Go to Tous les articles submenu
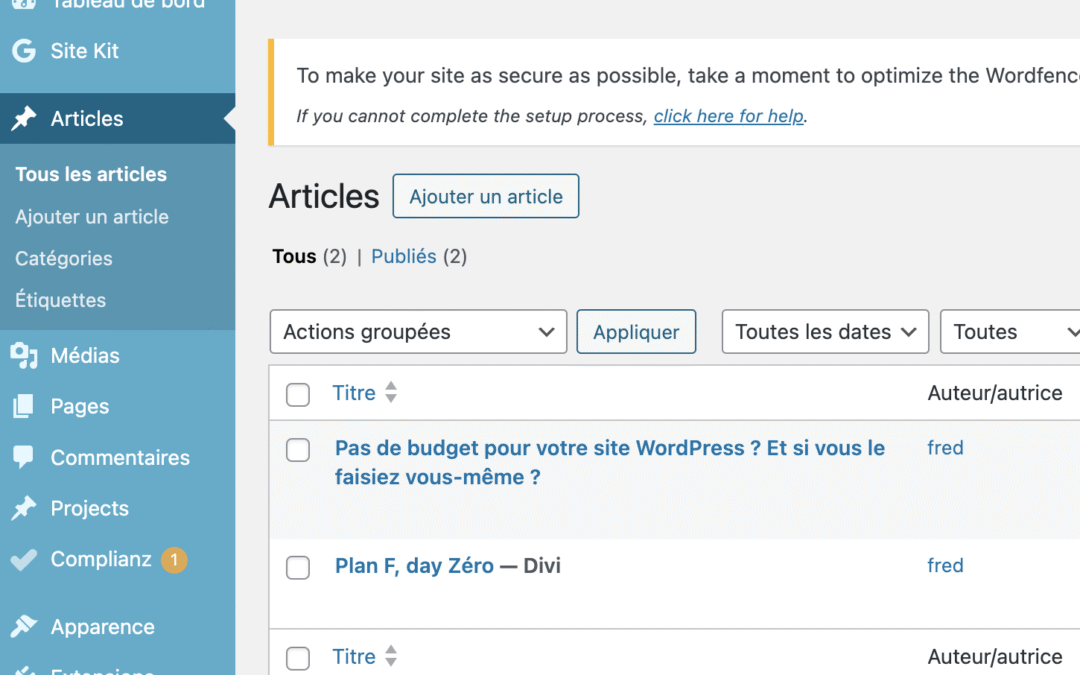Image resolution: width=1080 pixels, height=675 pixels. tap(91, 174)
